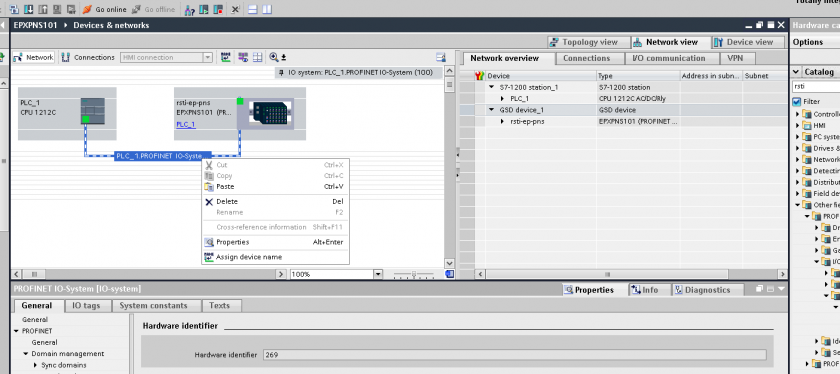This screenshot has height=374, width=840.
Task: Open the Network overview tab
Action: click(x=509, y=58)
